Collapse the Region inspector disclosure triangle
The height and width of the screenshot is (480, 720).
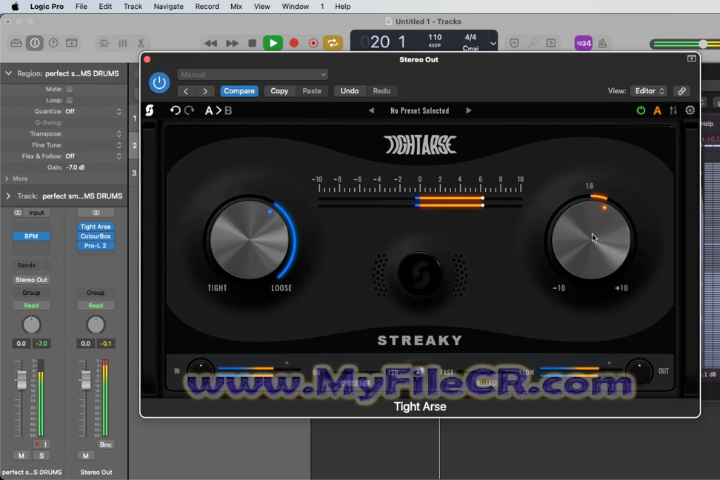pos(9,74)
